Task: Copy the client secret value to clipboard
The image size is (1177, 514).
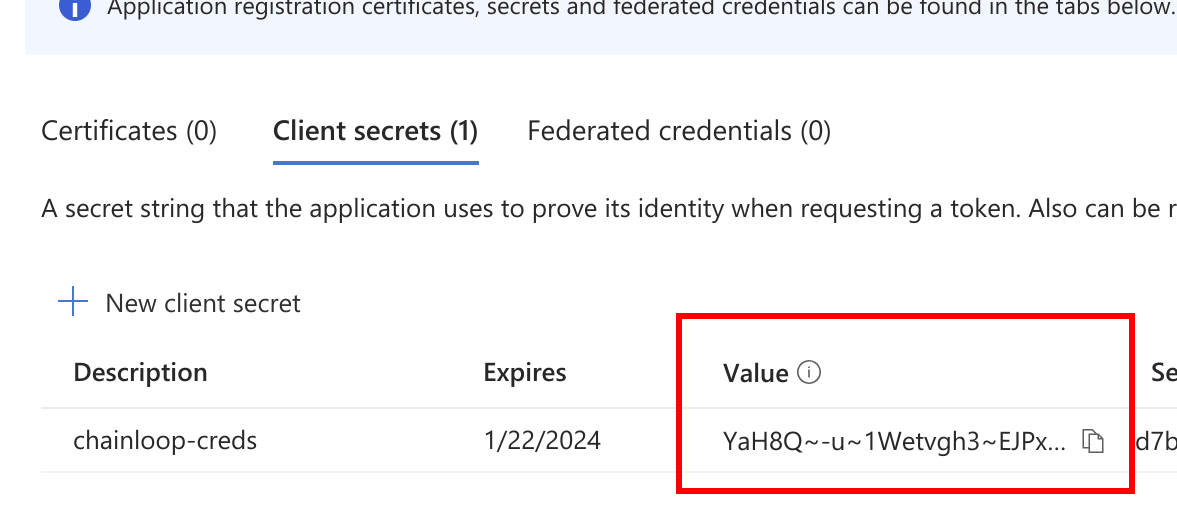Action: (x=1093, y=441)
